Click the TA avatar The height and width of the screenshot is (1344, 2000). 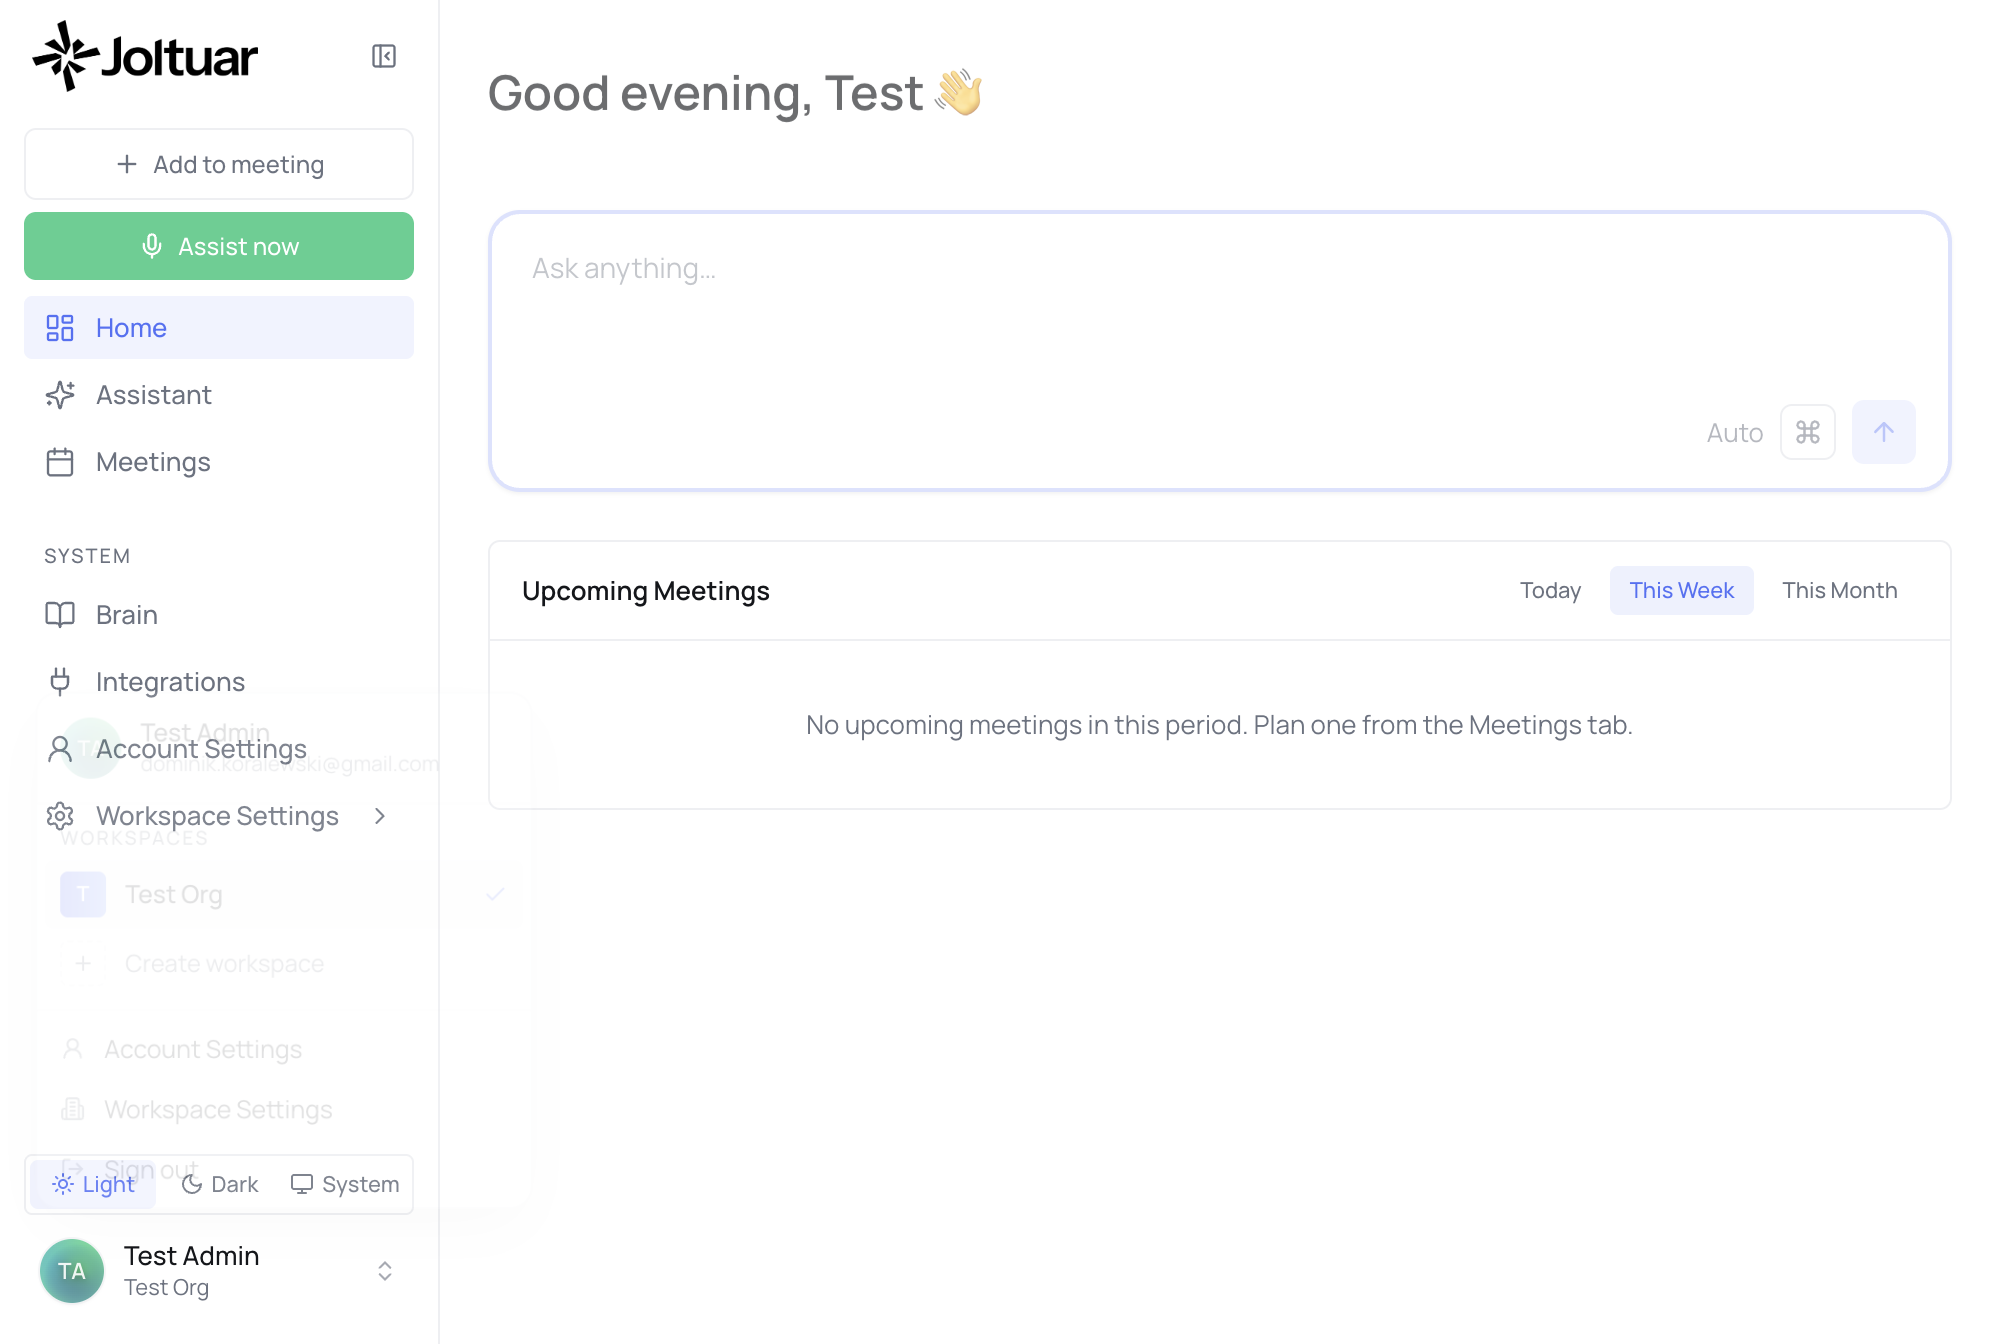click(72, 1271)
